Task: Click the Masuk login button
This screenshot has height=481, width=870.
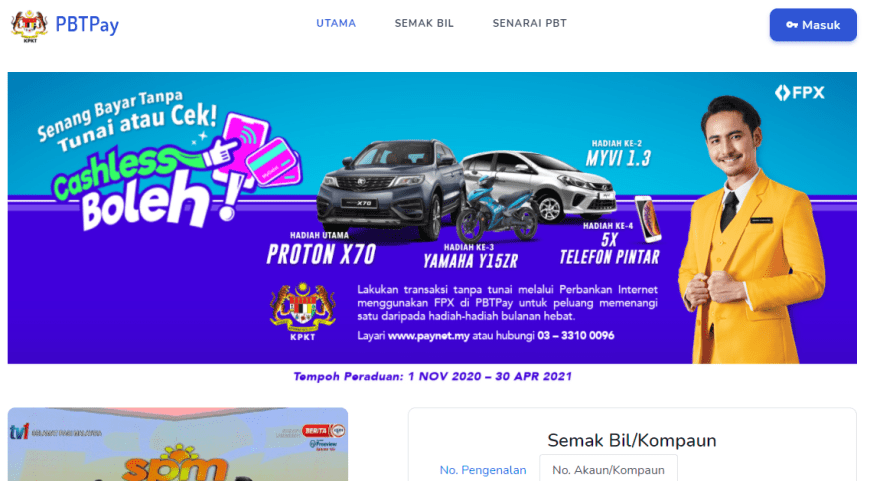Action: click(813, 25)
